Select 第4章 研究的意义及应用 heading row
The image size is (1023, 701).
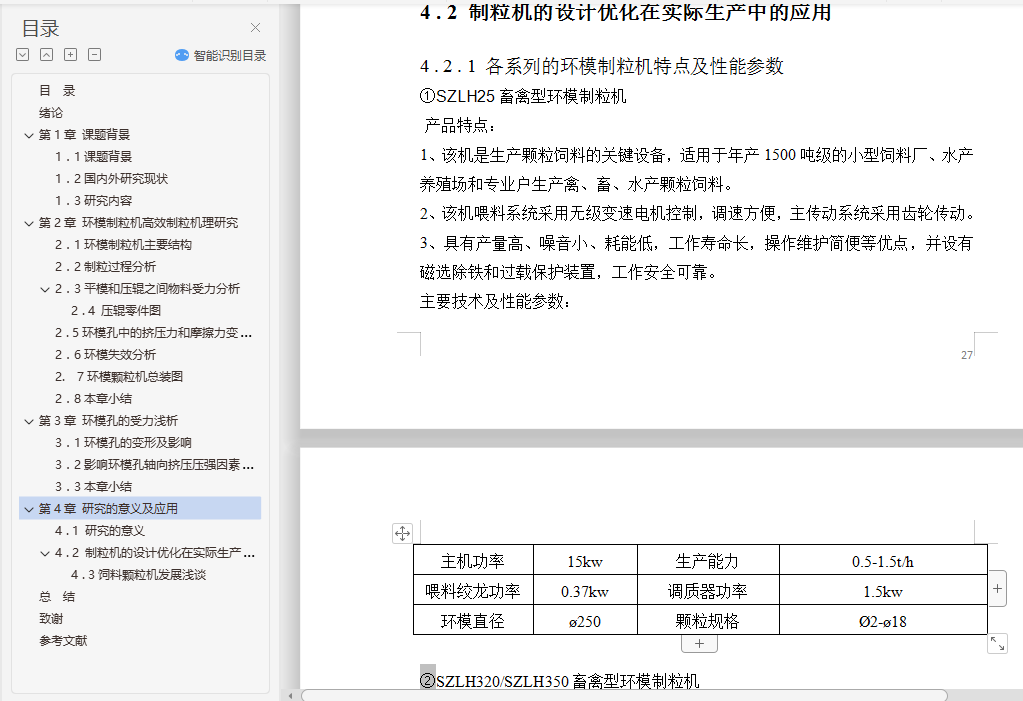point(140,508)
